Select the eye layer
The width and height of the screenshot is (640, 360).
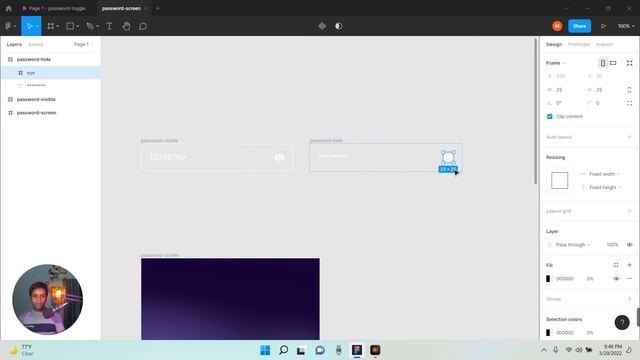(x=51, y=73)
